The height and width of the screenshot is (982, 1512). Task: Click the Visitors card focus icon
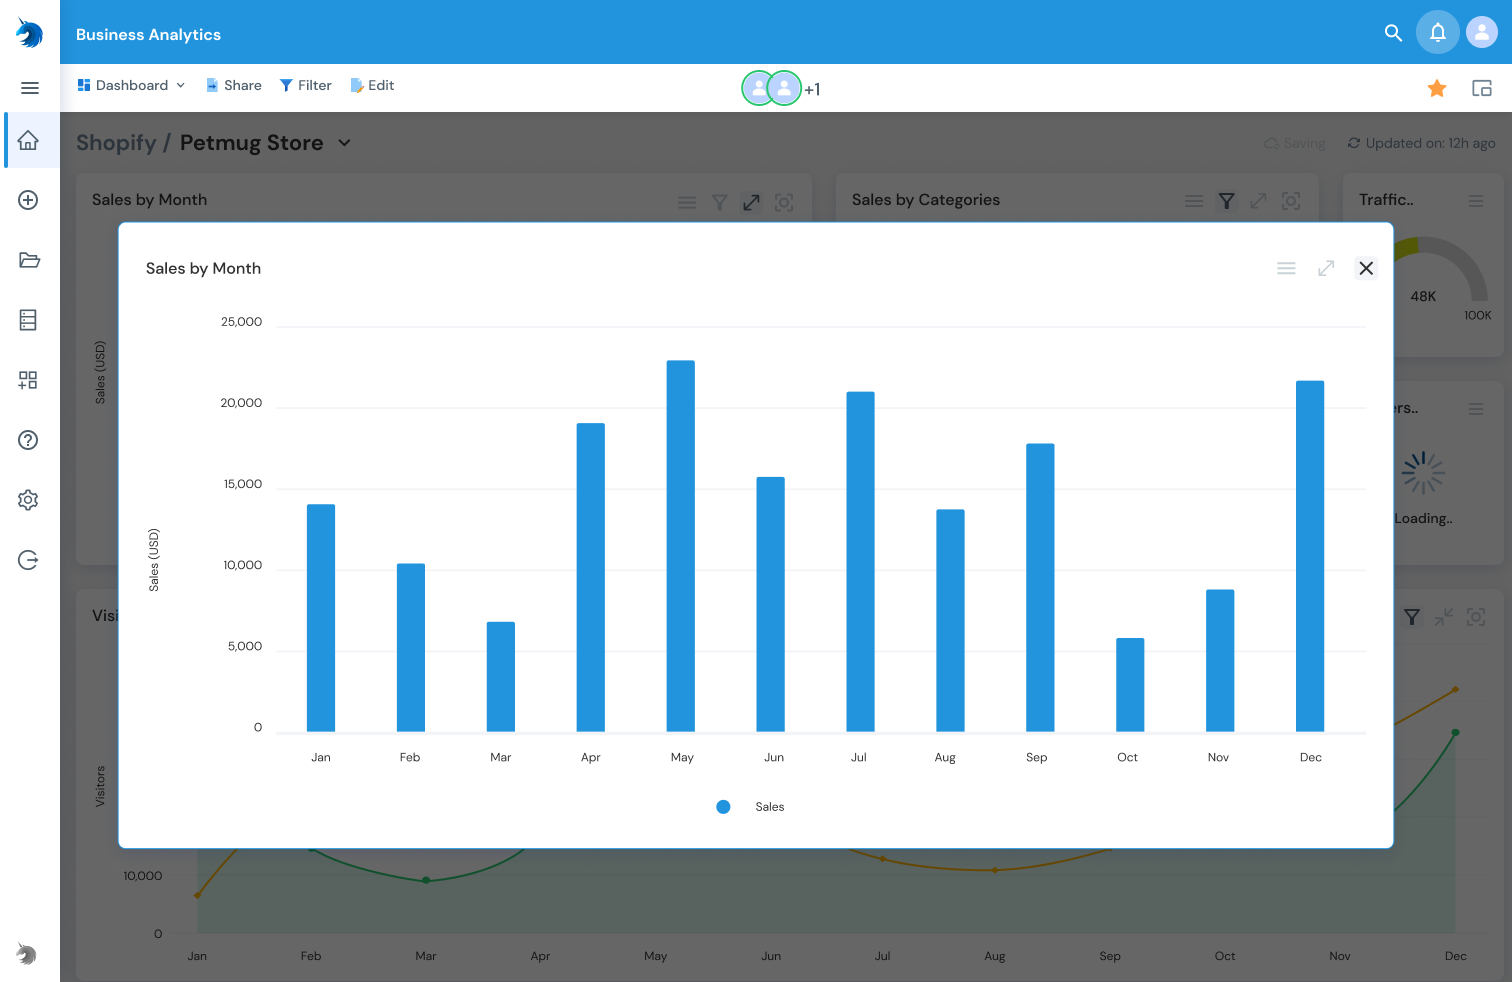(x=1476, y=617)
